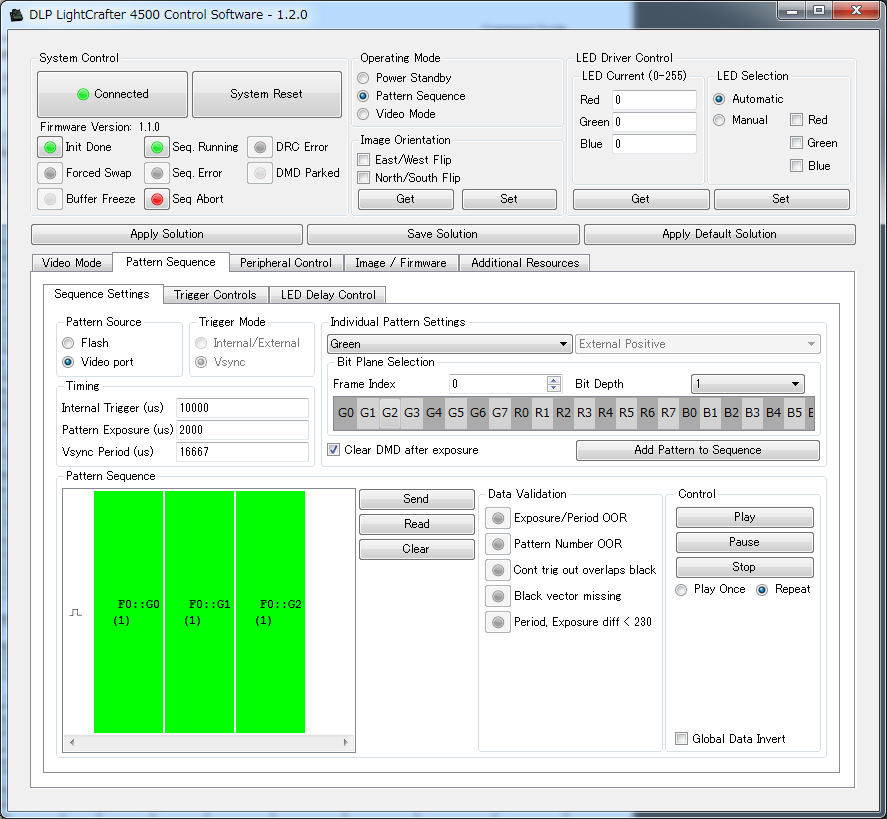887x819 pixels.
Task: Click the application icon in the title bar
Action: (17, 15)
